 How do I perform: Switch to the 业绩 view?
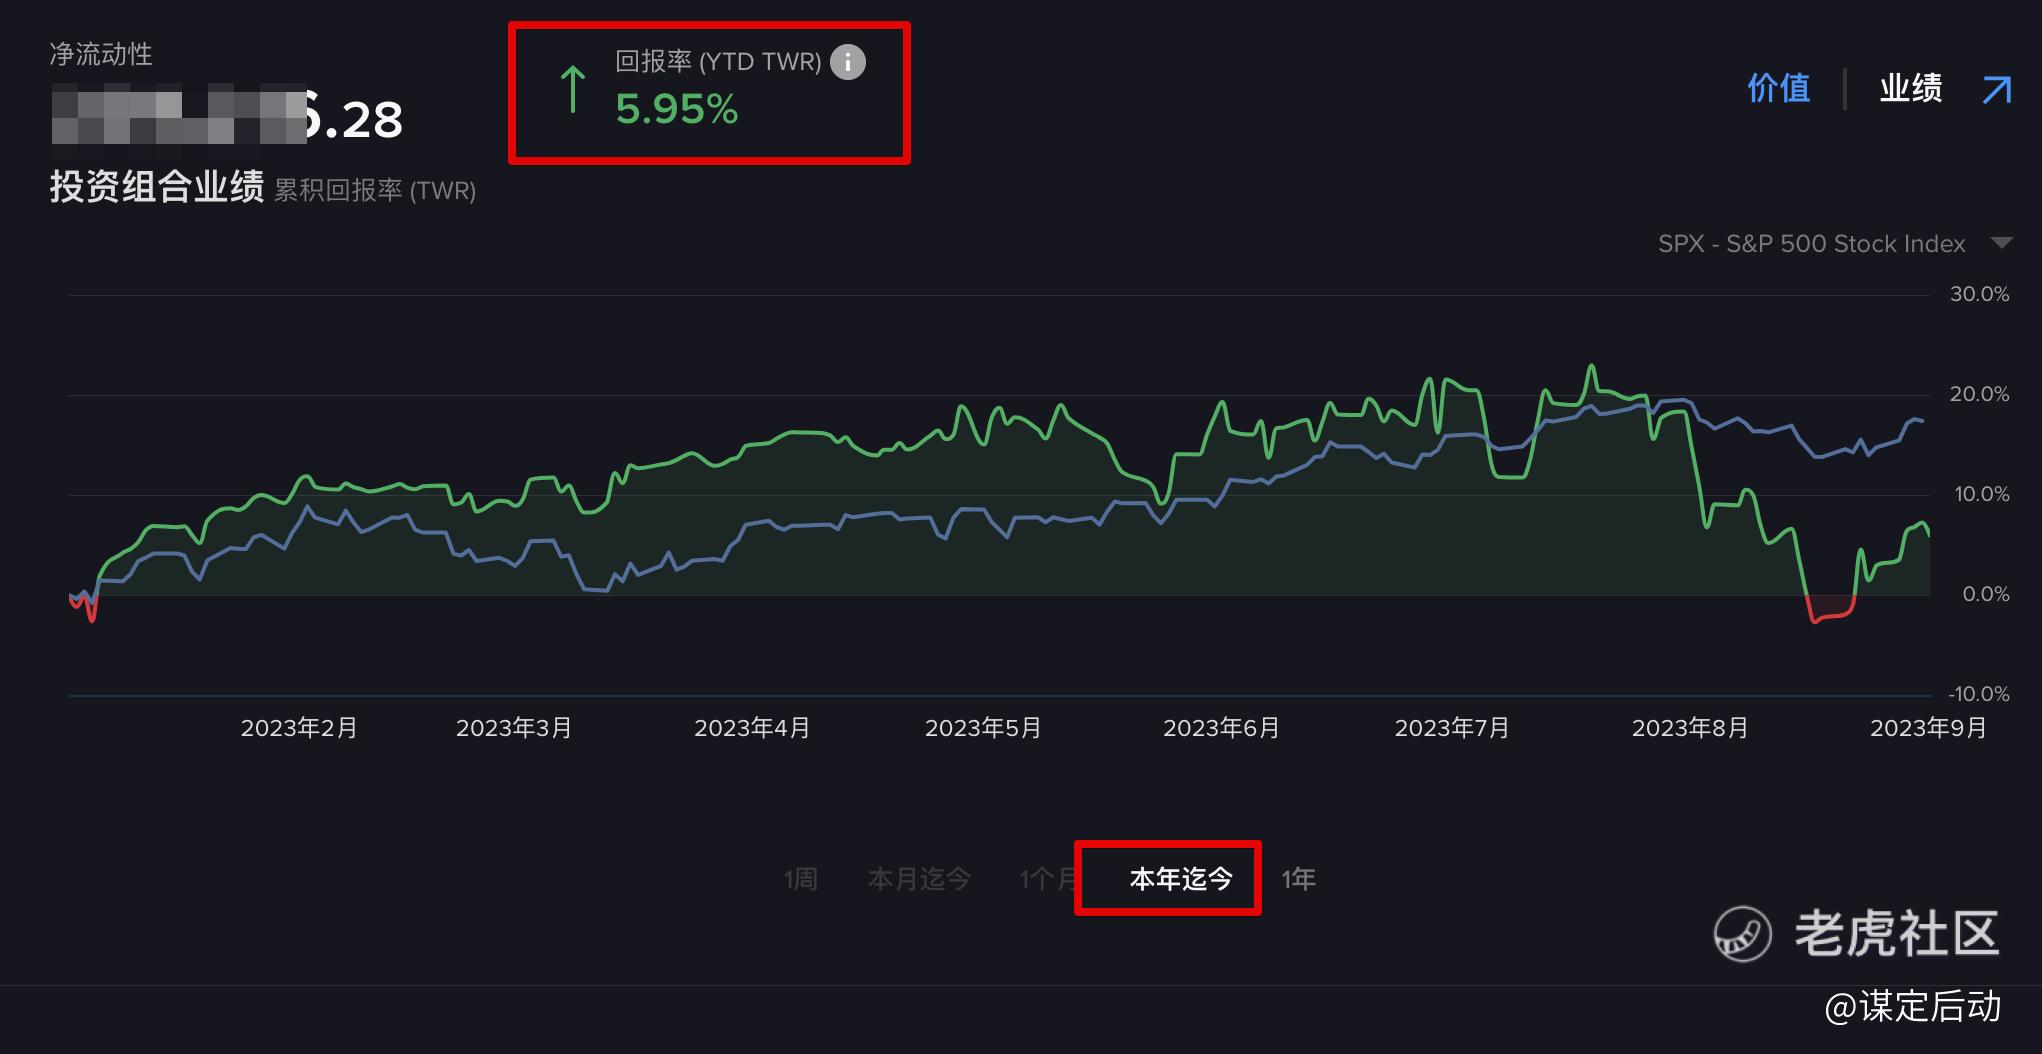pyautogui.click(x=1910, y=88)
